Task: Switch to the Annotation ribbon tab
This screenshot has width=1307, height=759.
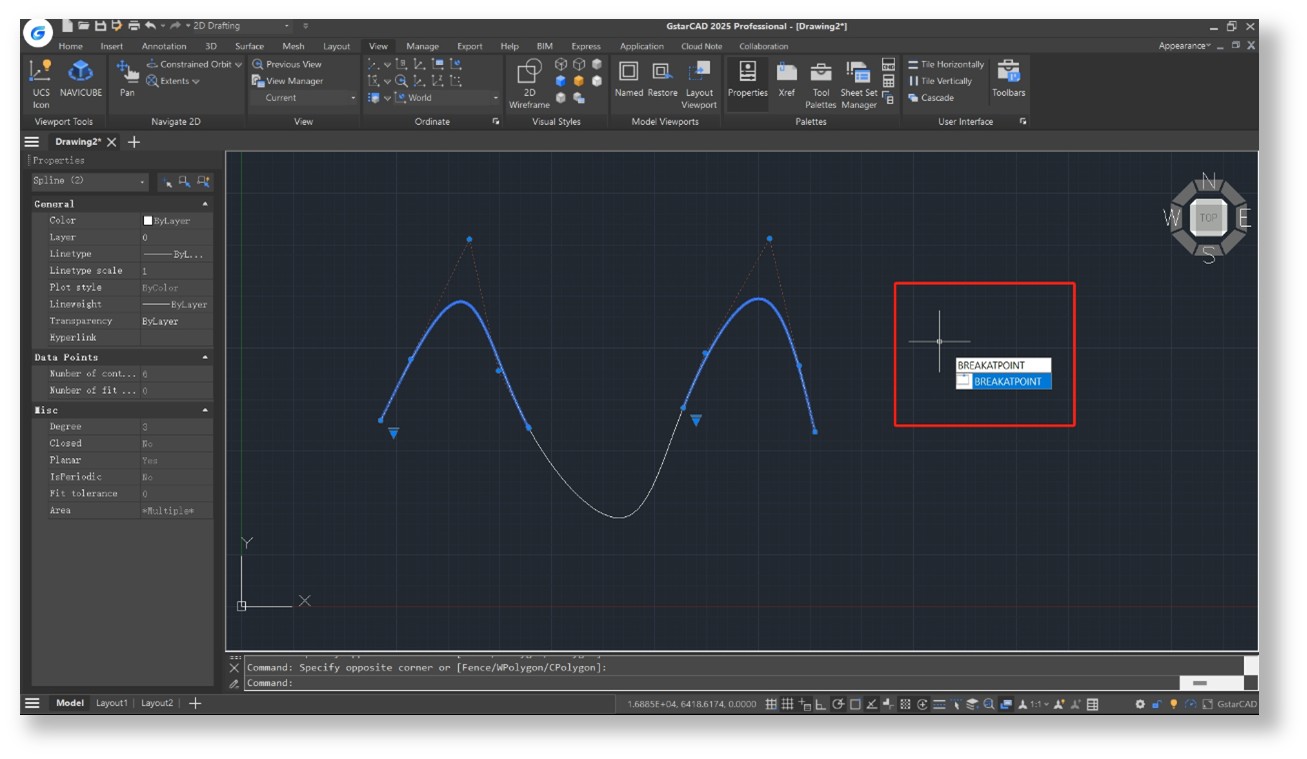Action: (x=164, y=46)
